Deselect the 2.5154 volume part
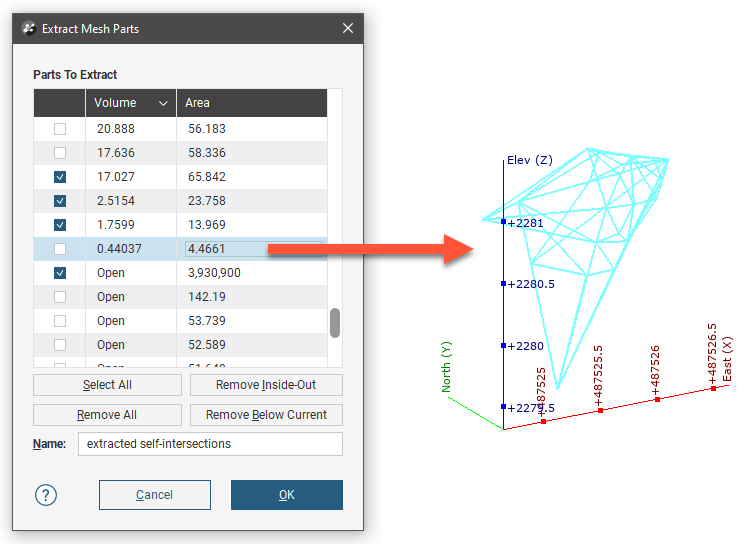 pos(60,201)
